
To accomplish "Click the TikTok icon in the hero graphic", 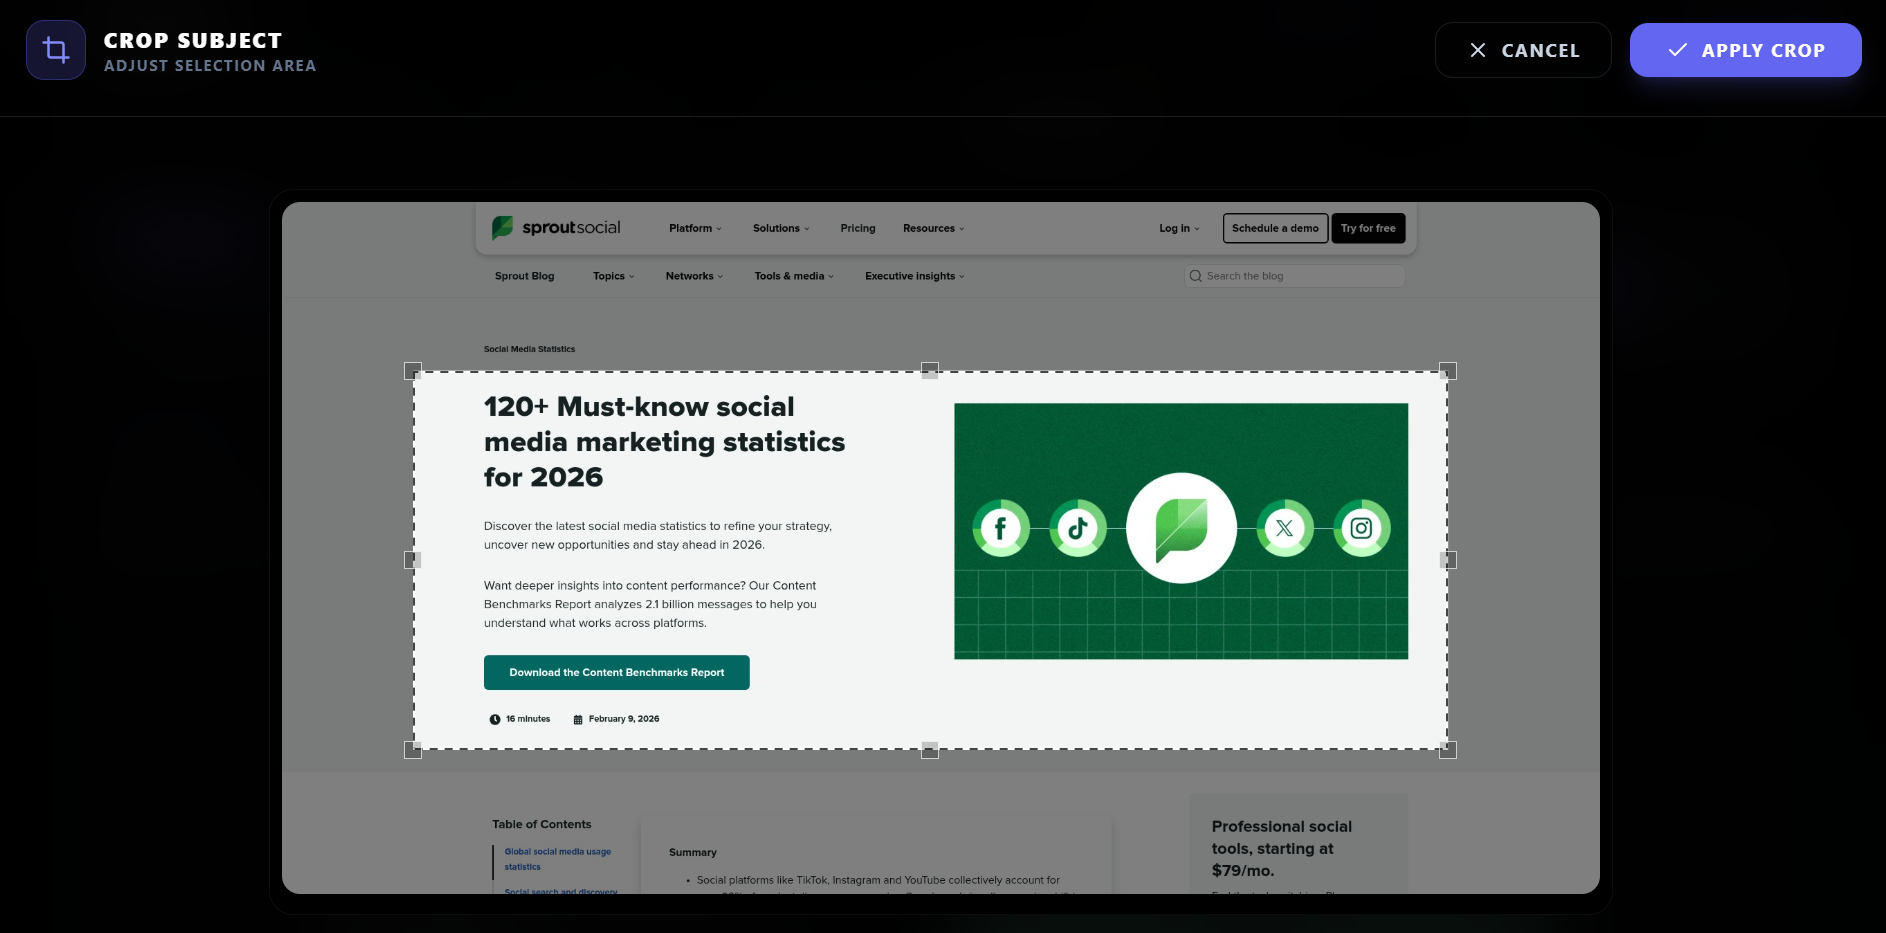I will (x=1077, y=528).
